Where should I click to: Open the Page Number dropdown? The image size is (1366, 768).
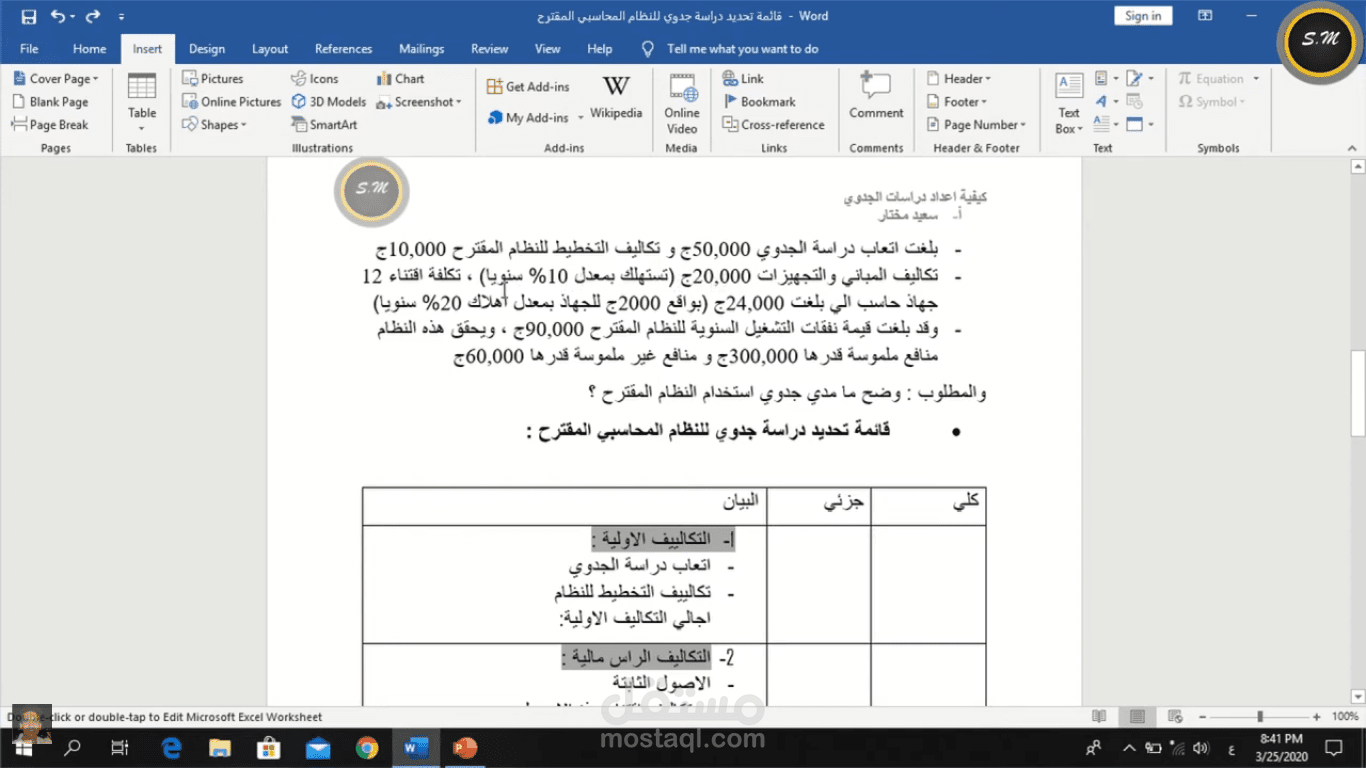977,125
